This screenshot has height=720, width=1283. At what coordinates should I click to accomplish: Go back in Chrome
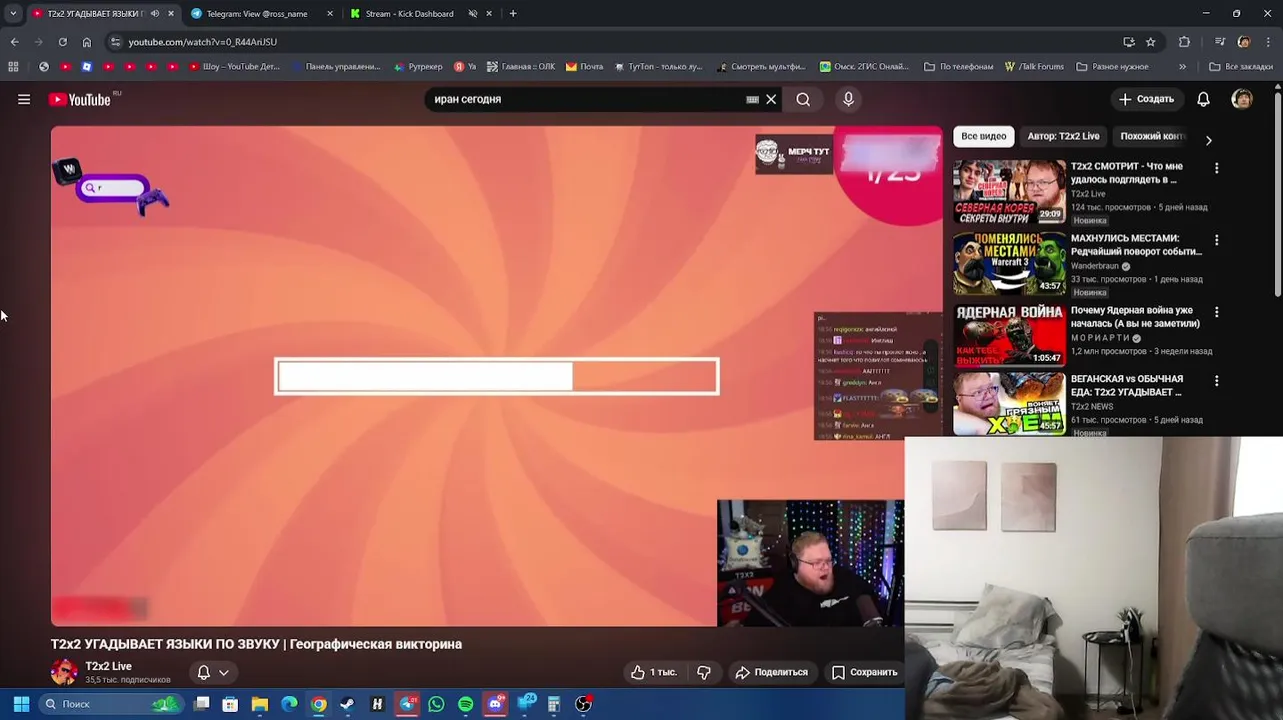pyautogui.click(x=14, y=42)
